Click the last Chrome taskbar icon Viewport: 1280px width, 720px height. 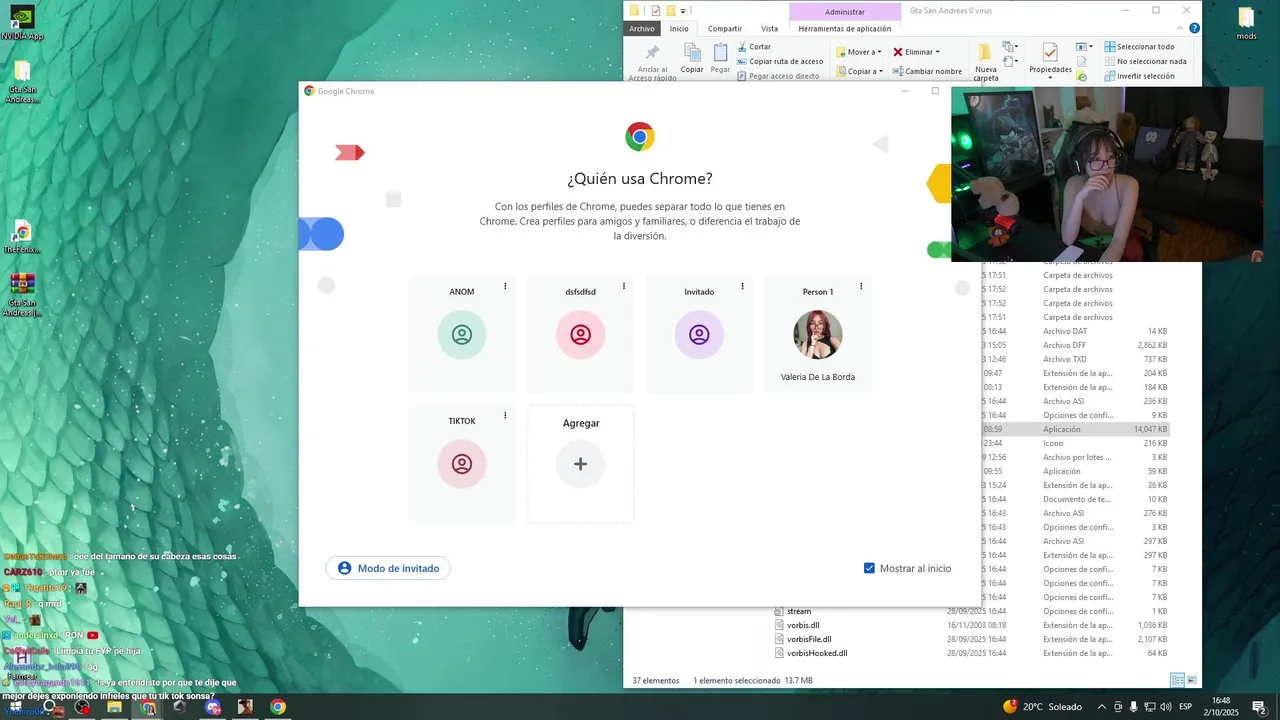[278, 707]
